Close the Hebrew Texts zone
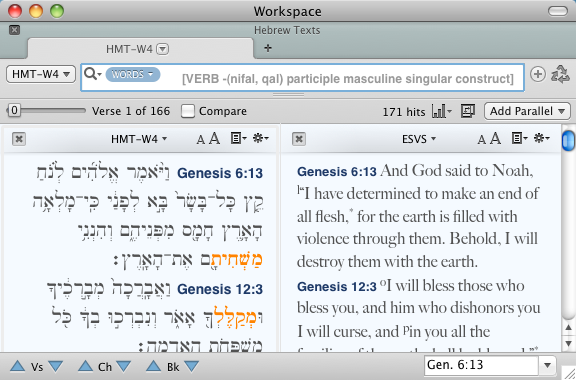Image resolution: width=576 pixels, height=380 pixels. [14, 30]
